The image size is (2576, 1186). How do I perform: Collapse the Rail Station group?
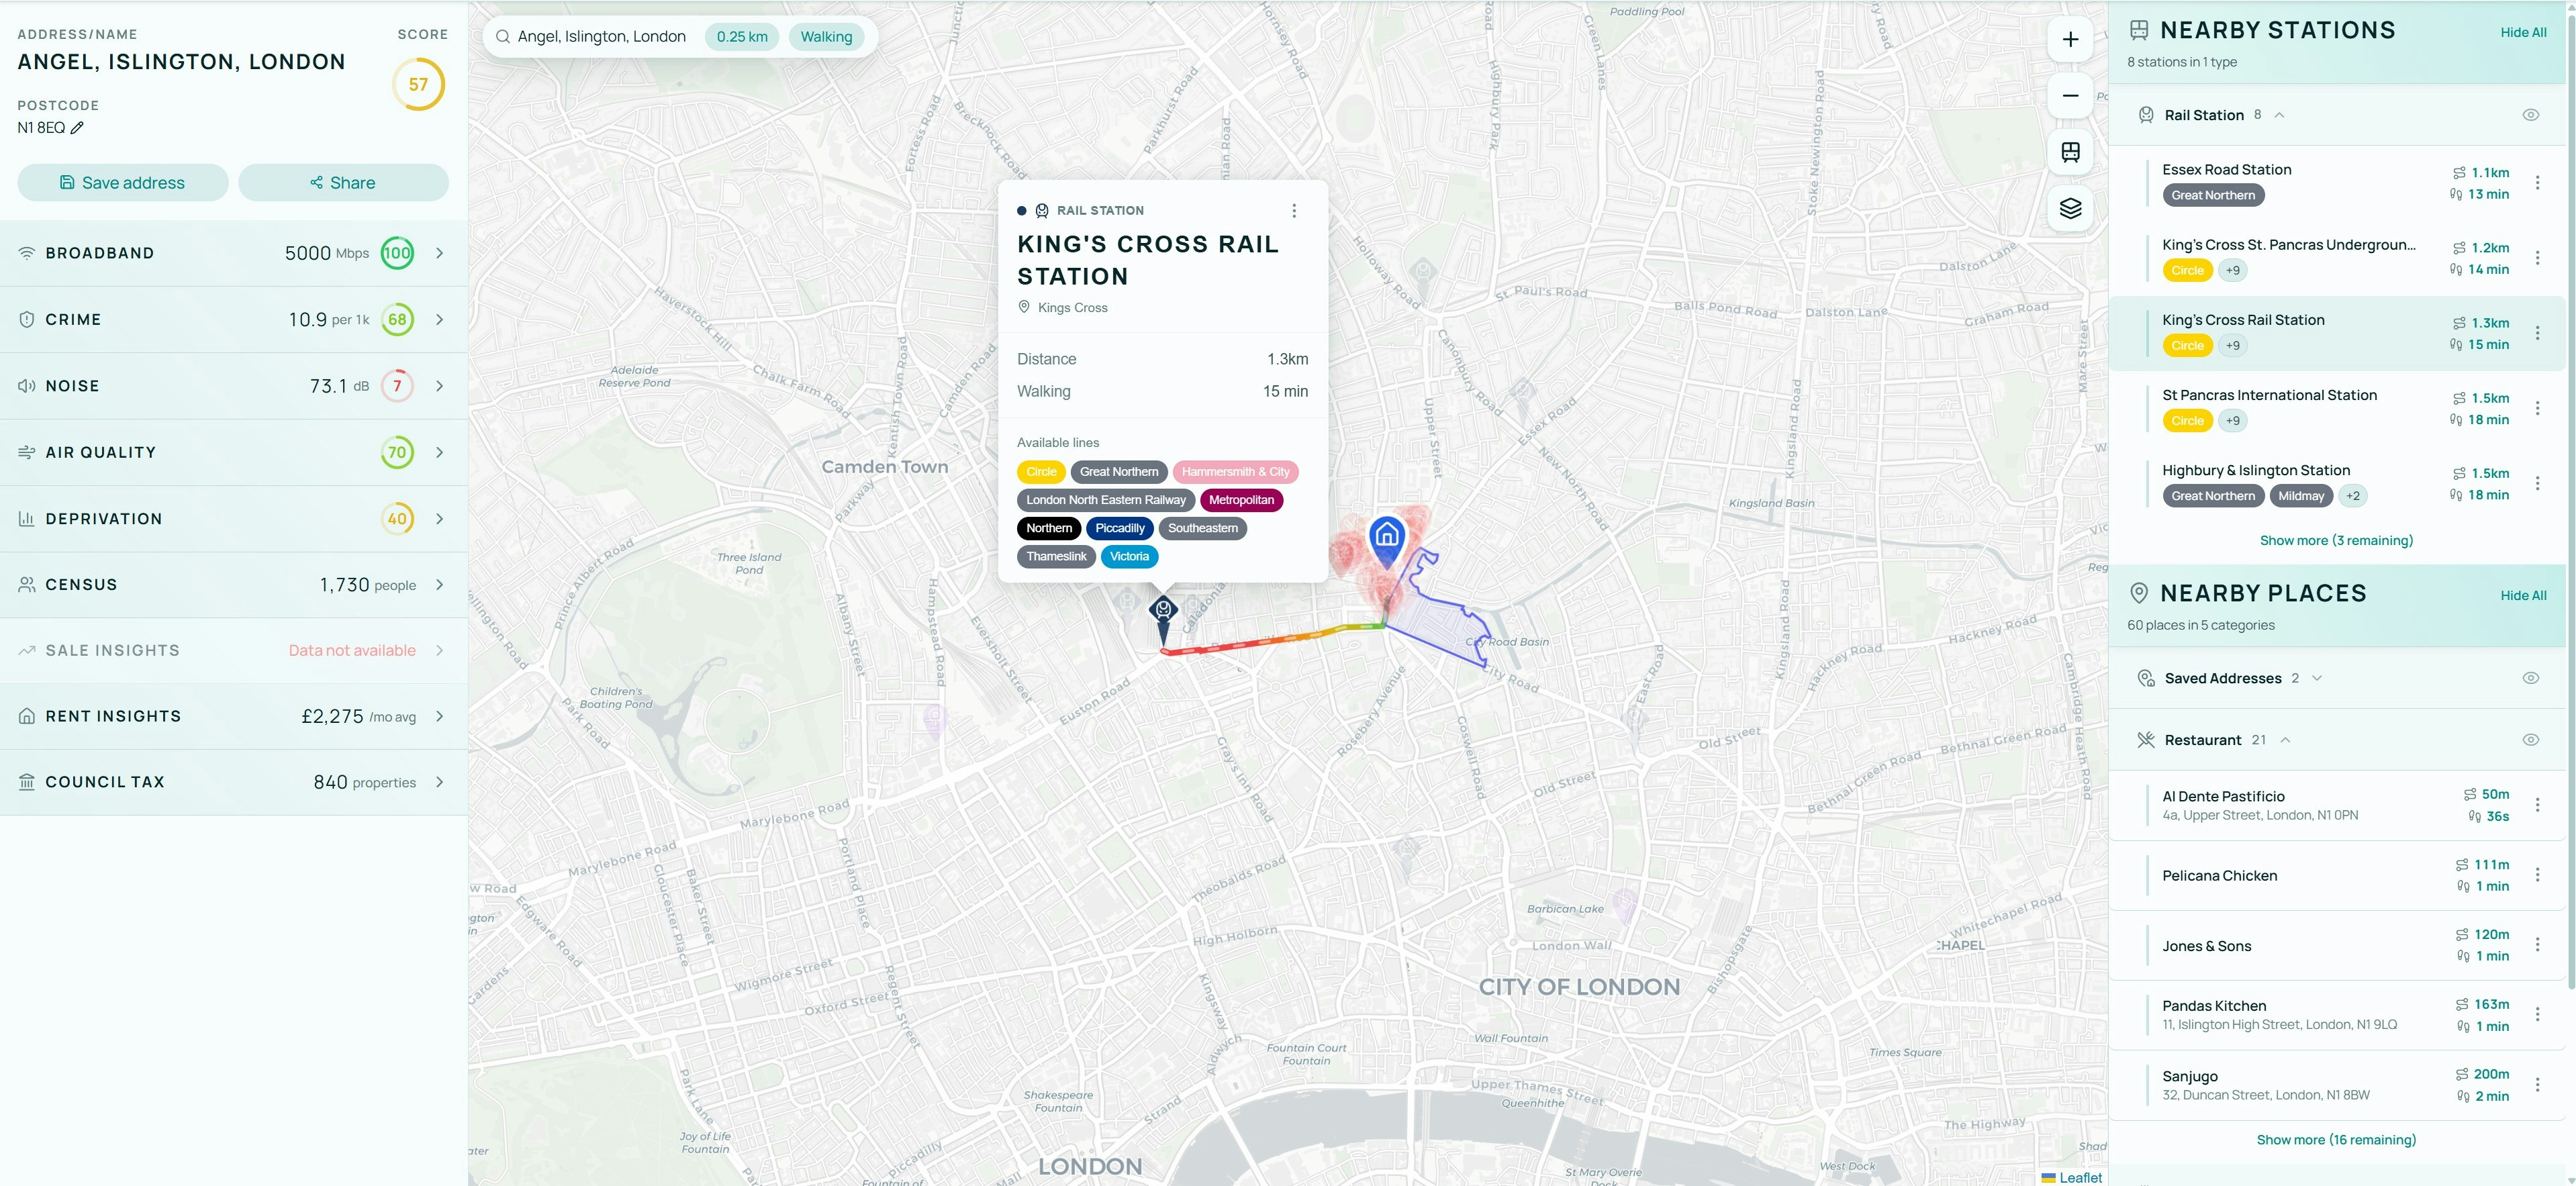point(2279,115)
